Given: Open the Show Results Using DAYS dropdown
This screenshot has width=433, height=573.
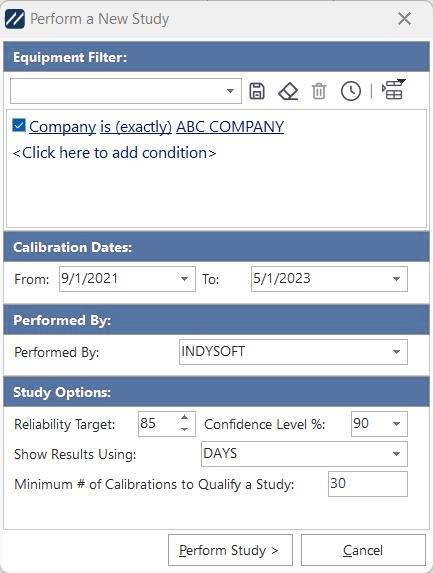Looking at the screenshot, I should pyautogui.click(x=396, y=454).
